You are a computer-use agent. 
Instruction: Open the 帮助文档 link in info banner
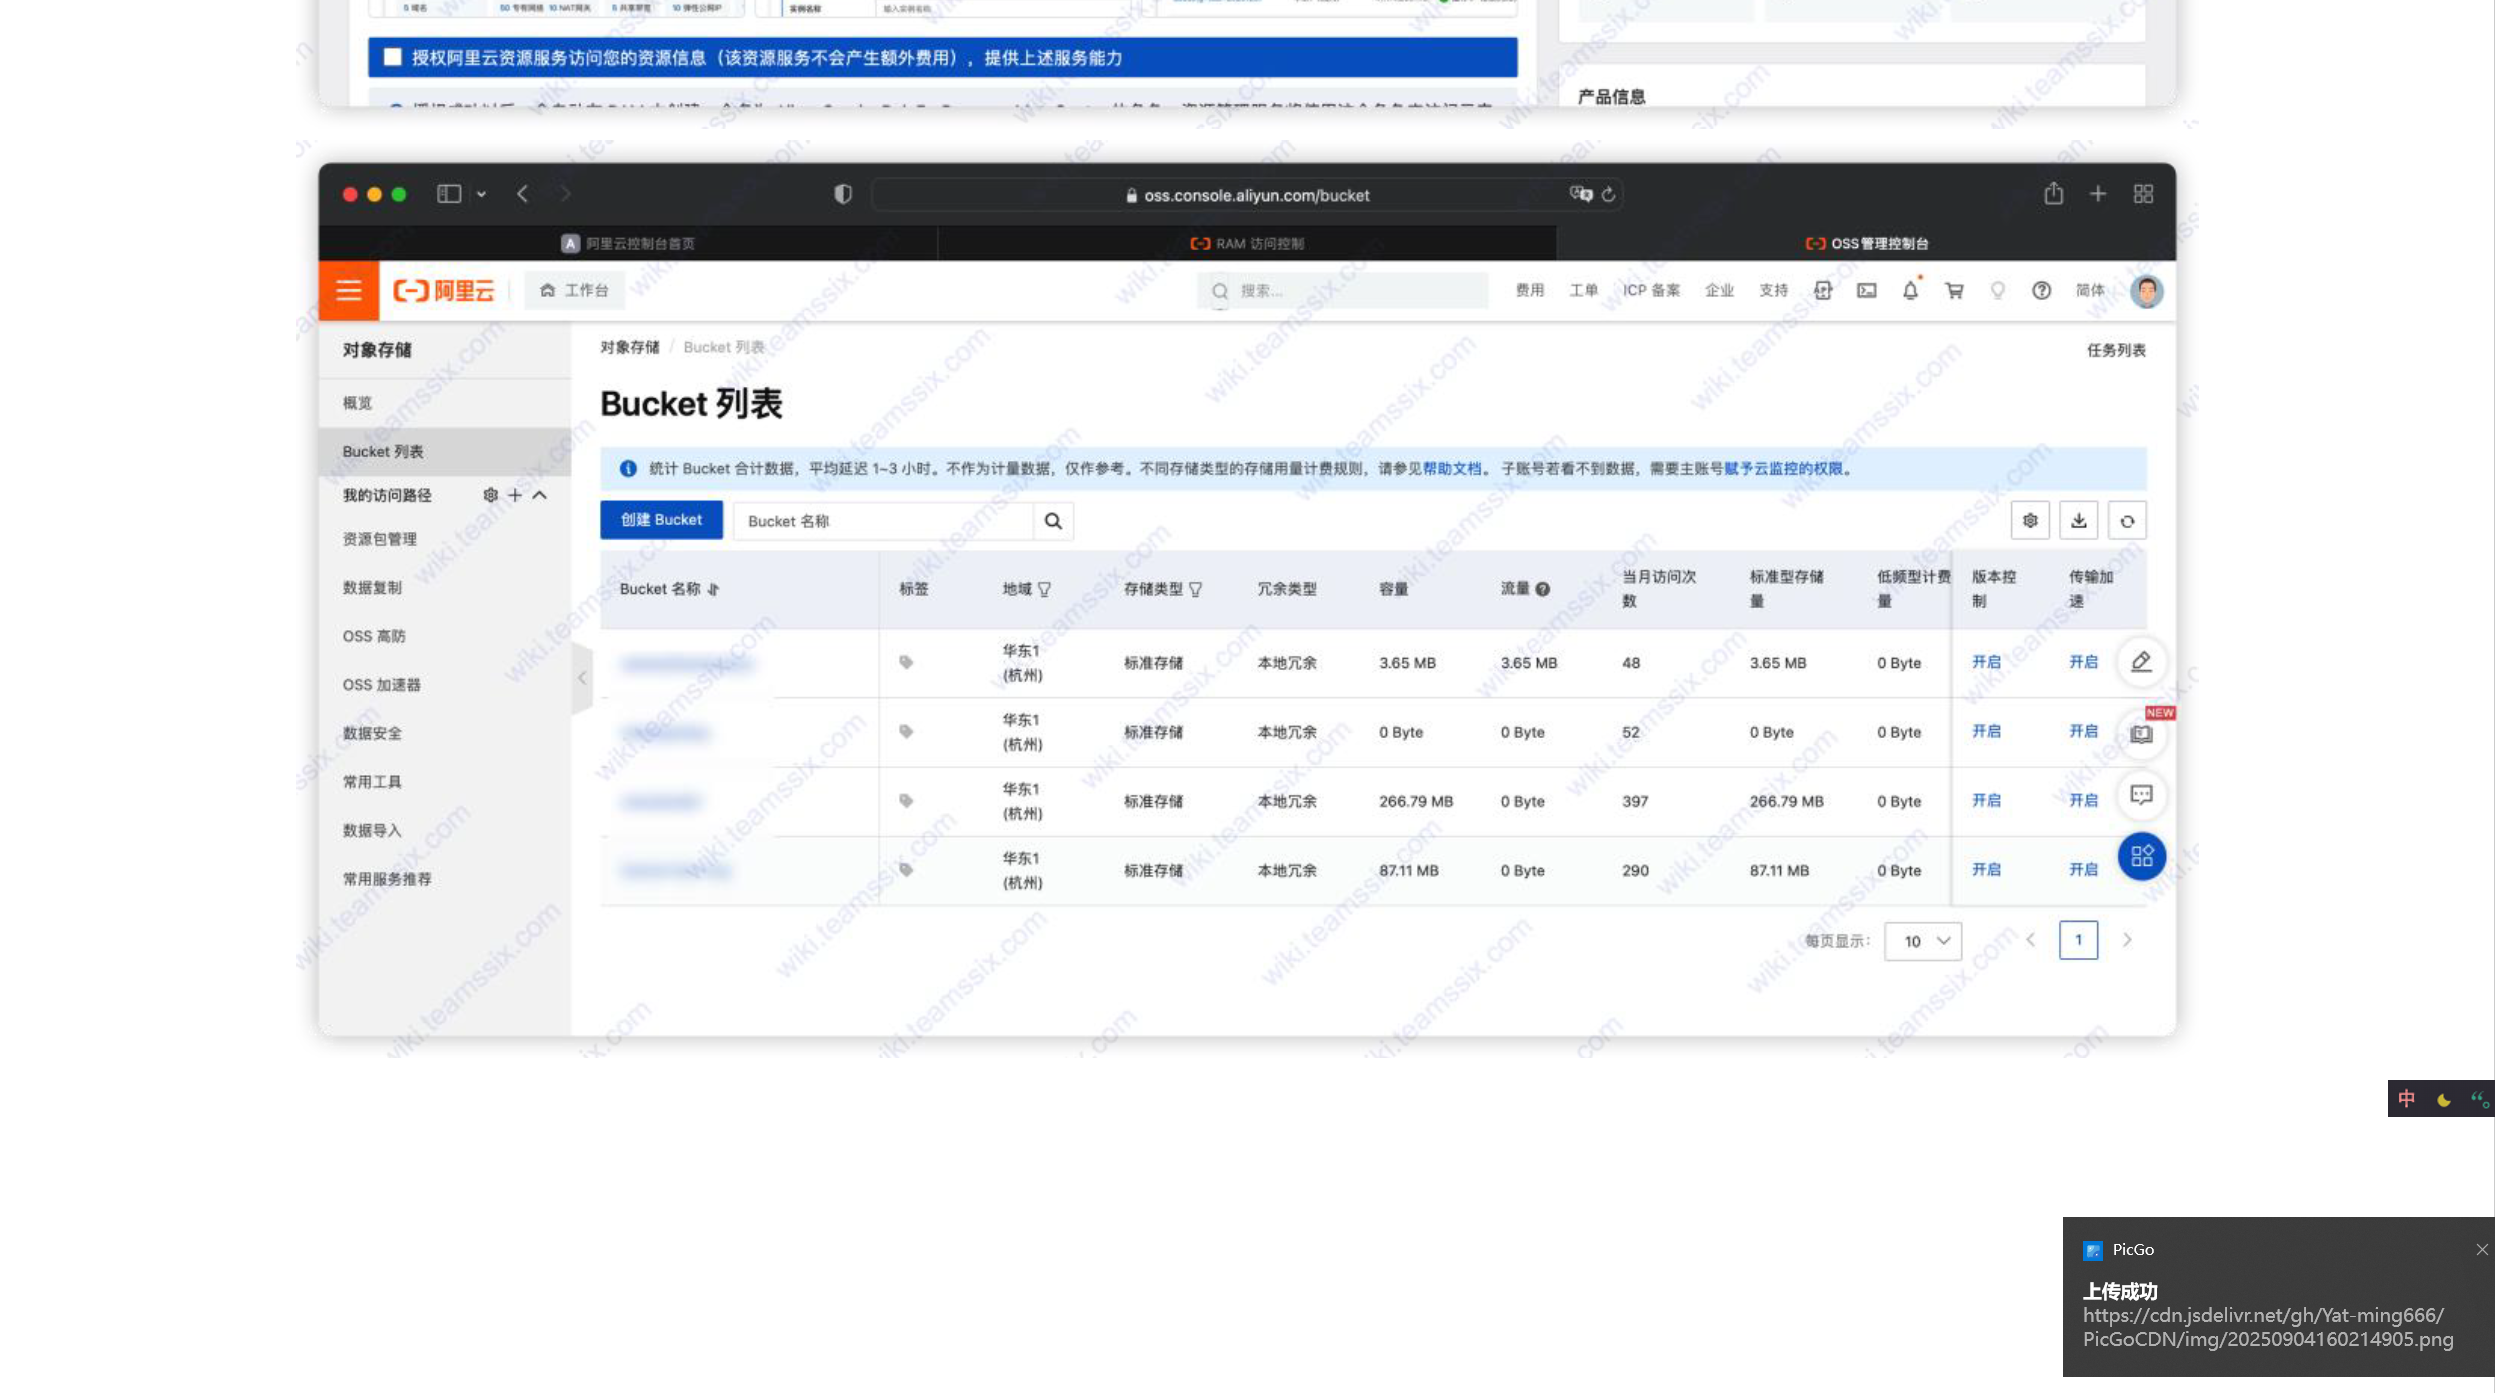1452,469
